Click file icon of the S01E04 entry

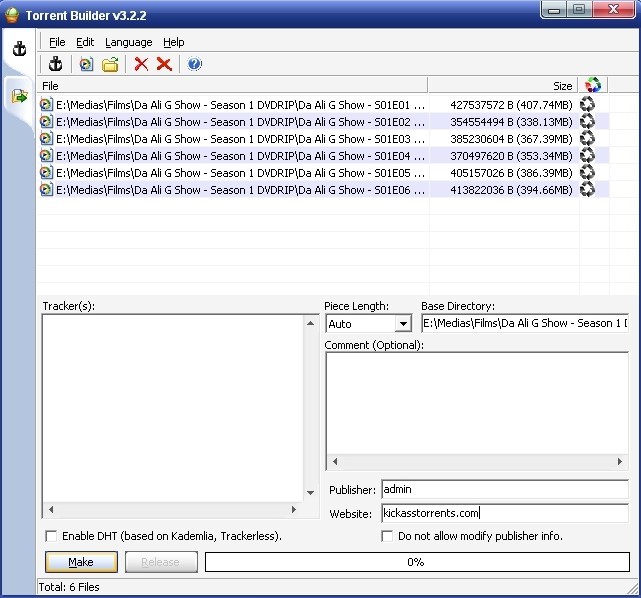[x=46, y=156]
